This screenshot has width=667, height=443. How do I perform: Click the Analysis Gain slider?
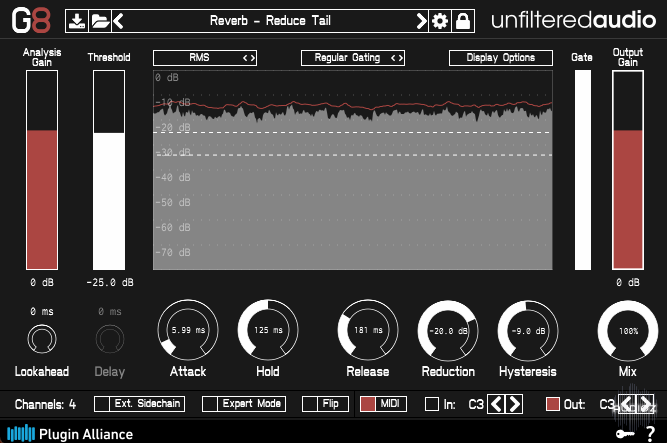click(42, 170)
